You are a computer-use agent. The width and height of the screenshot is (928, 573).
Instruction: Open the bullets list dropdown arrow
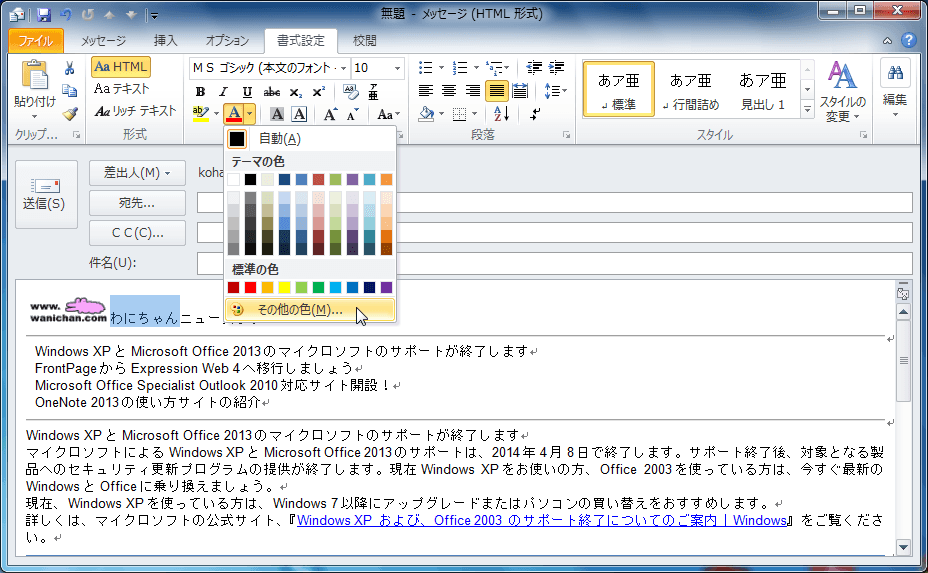click(441, 67)
